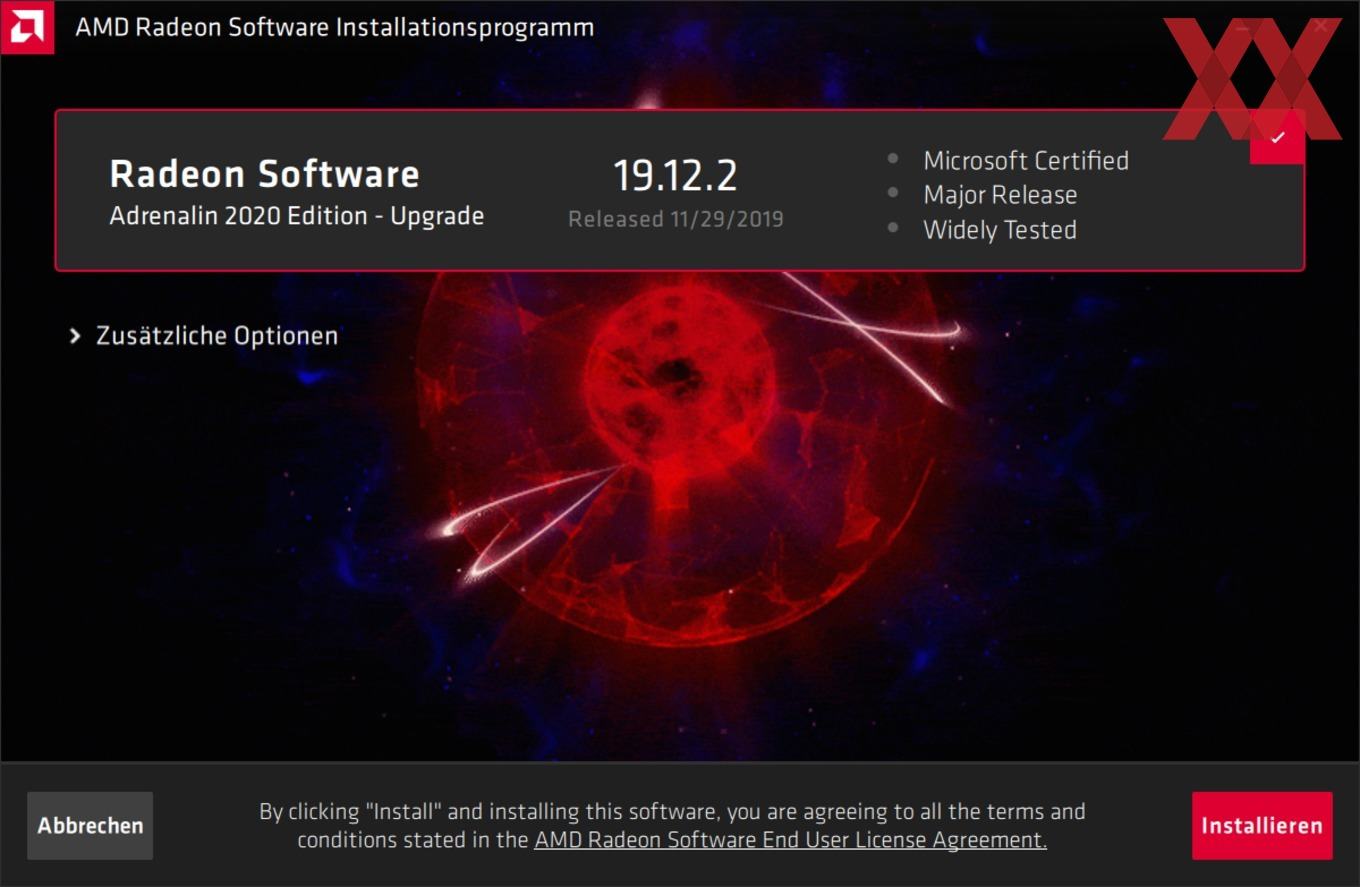Click the AMD logo icon in title bar
Viewport: 1360px width, 887px height.
27,27
